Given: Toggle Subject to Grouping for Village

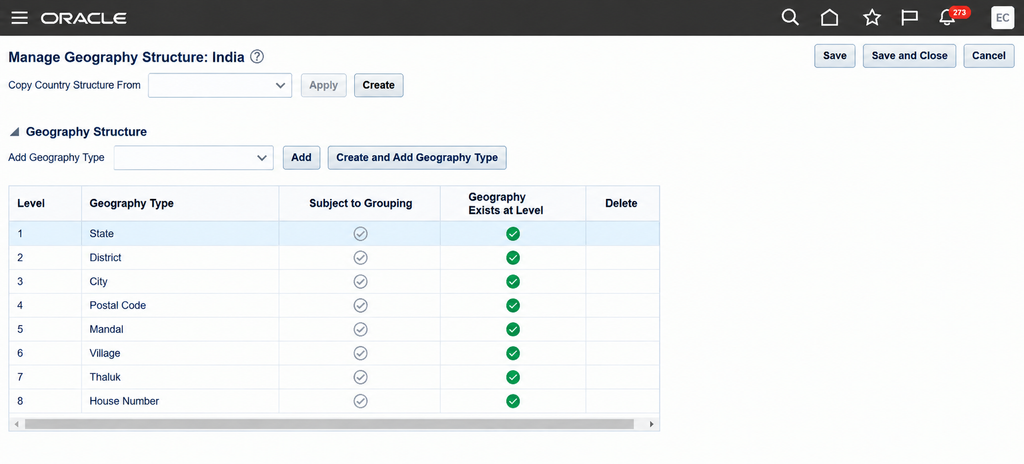Looking at the screenshot, I should coord(360,353).
